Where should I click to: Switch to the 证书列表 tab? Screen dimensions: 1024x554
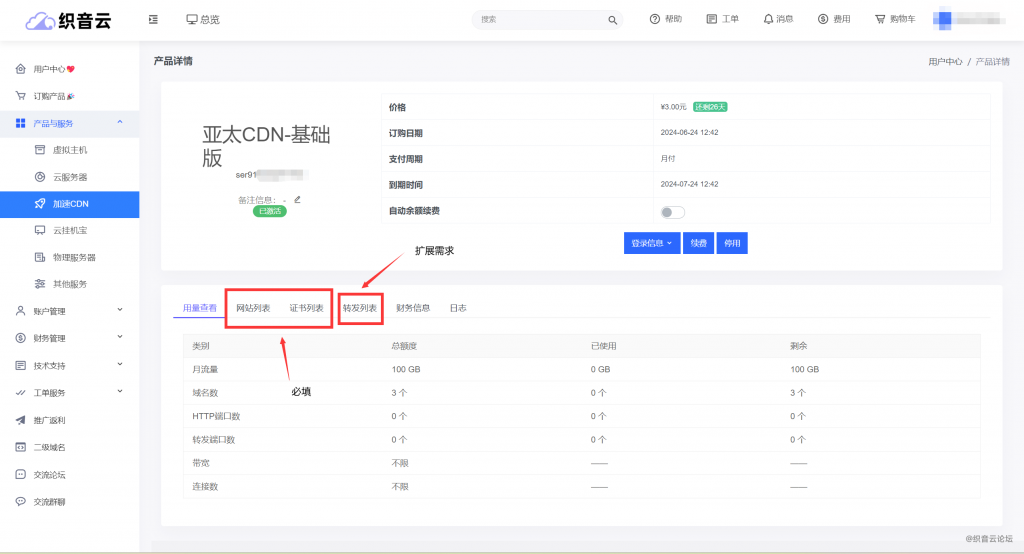[306, 308]
